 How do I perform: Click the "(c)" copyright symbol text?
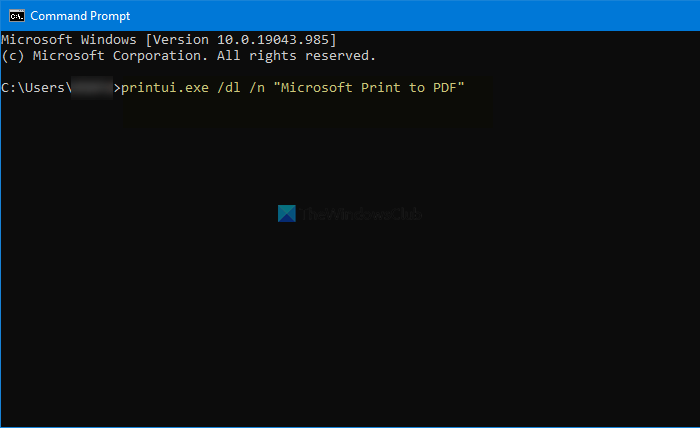pyautogui.click(x=14, y=56)
